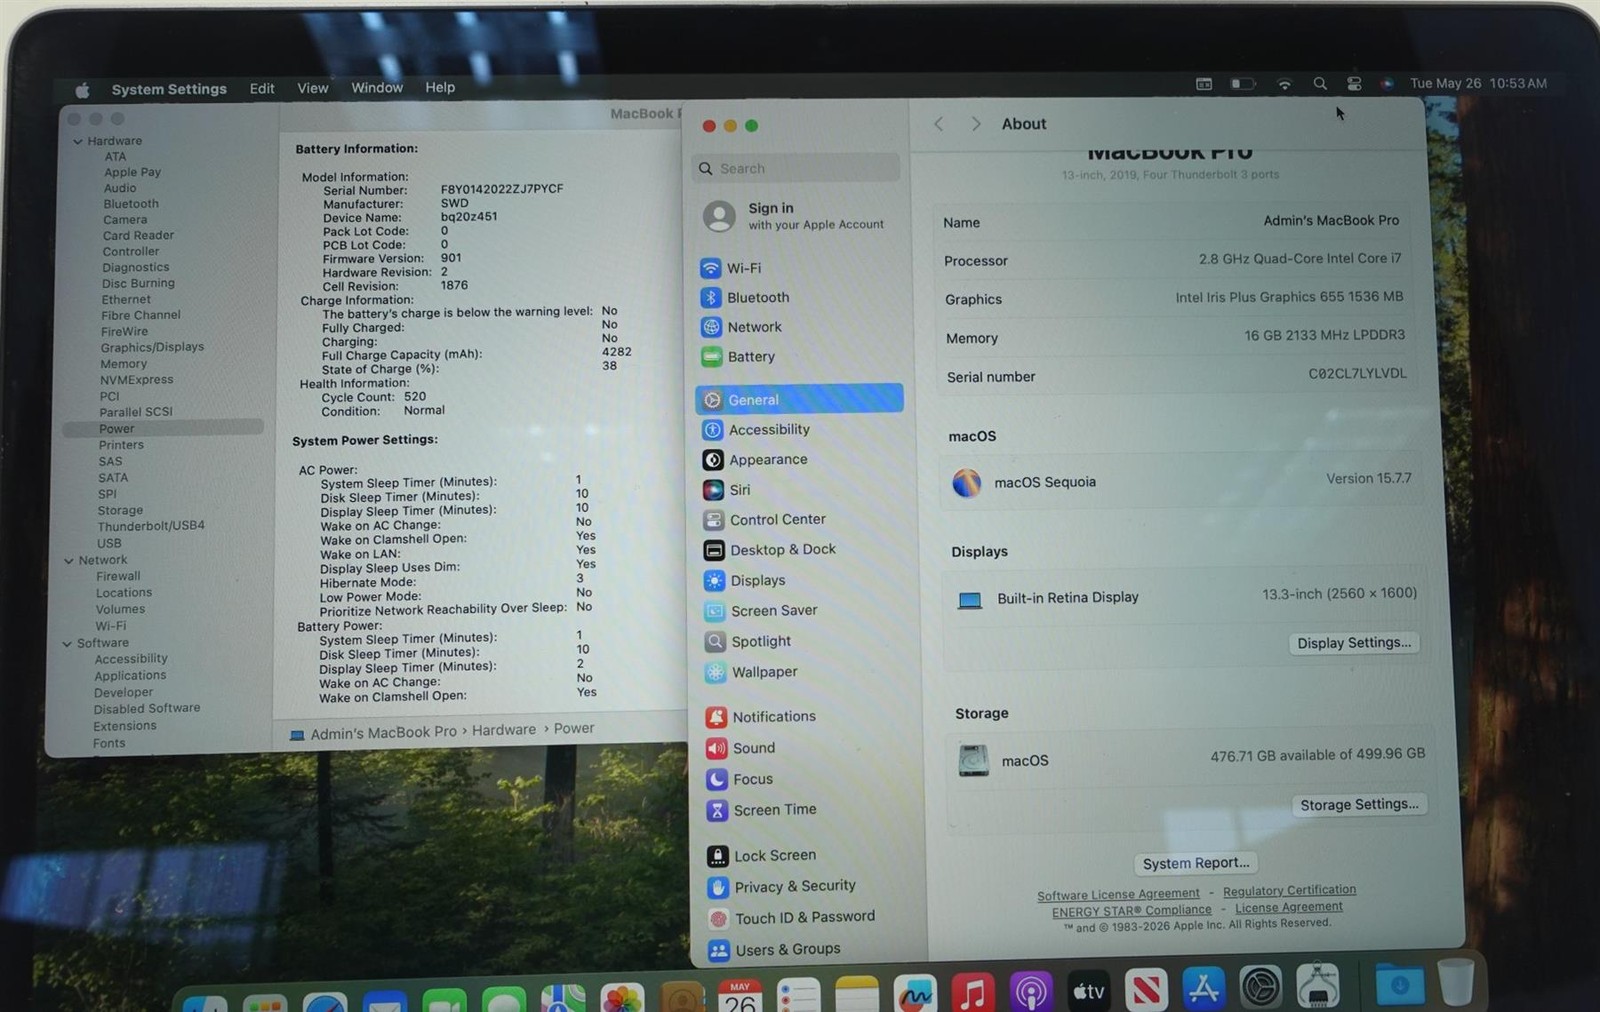This screenshot has width=1600, height=1012.
Task: Click the Name row showing Admin's MacBook Pro
Action: 1172,222
